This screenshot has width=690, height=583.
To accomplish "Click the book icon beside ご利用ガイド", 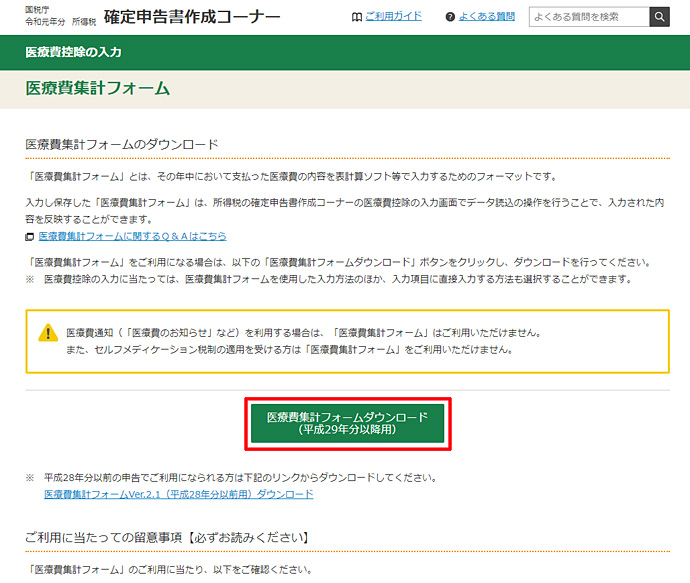I will [356, 17].
